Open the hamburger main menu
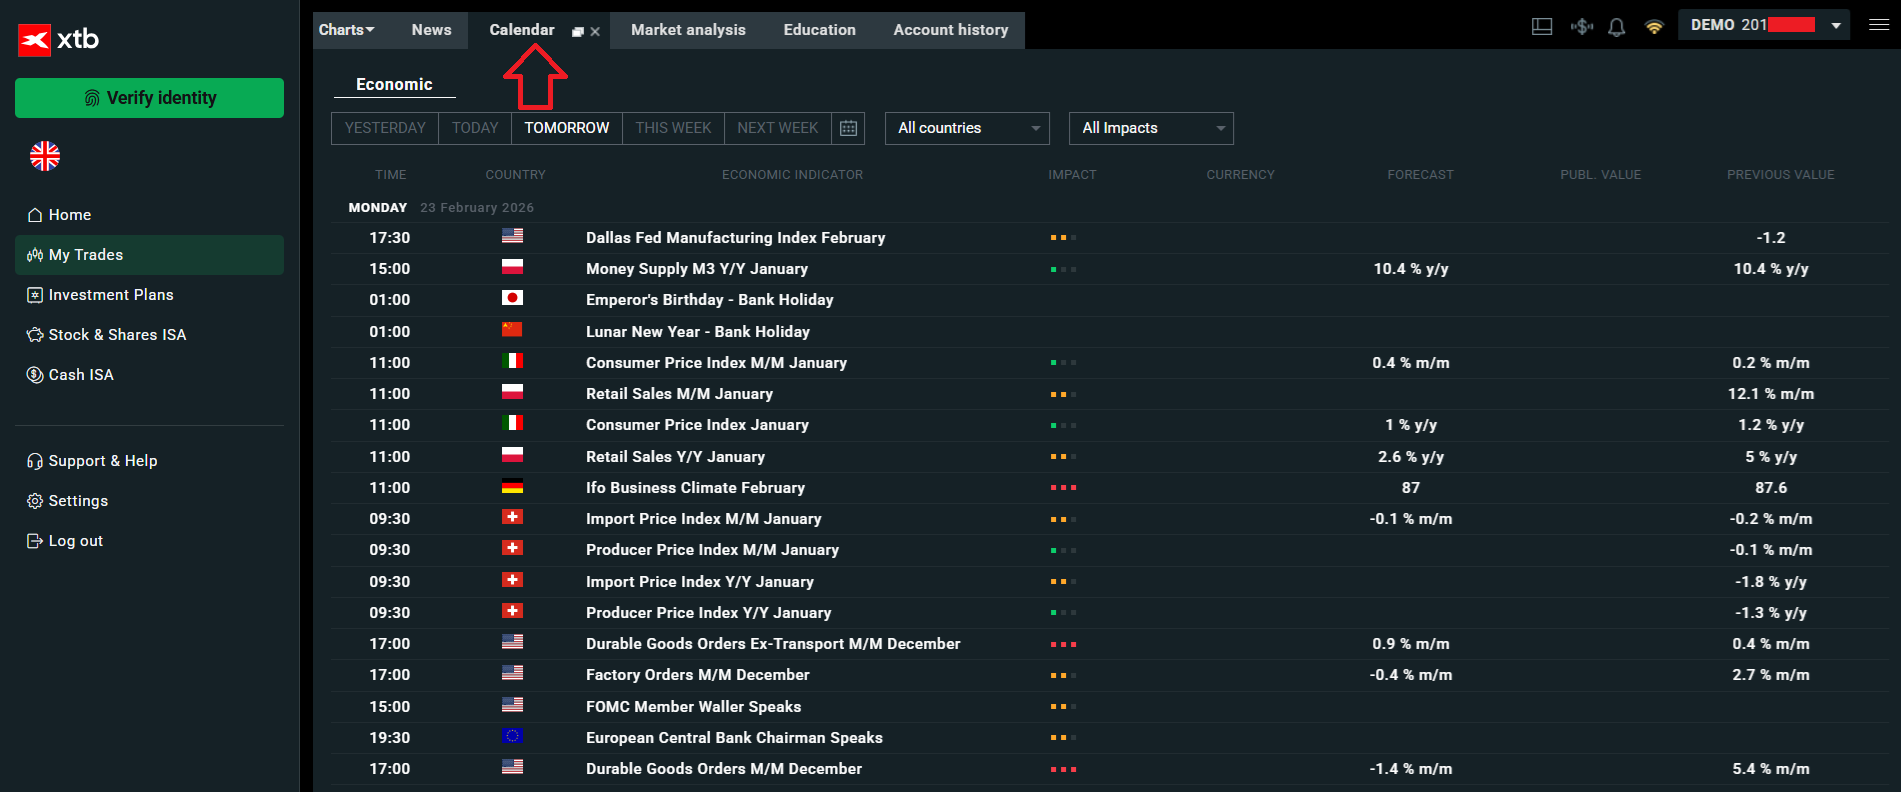Screen dimensions: 1901x792 (1879, 25)
